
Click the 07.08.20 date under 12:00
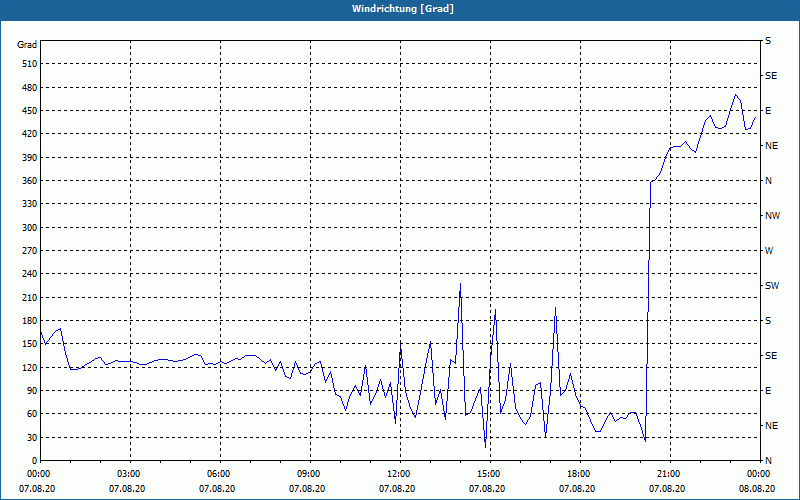tap(397, 489)
